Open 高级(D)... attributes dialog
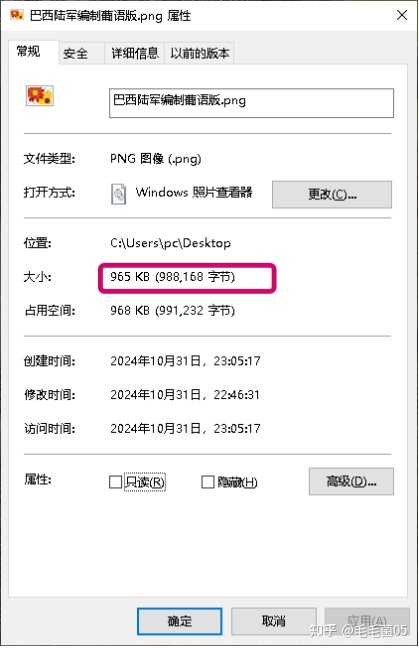Image resolution: width=419 pixels, height=651 pixels. (351, 482)
